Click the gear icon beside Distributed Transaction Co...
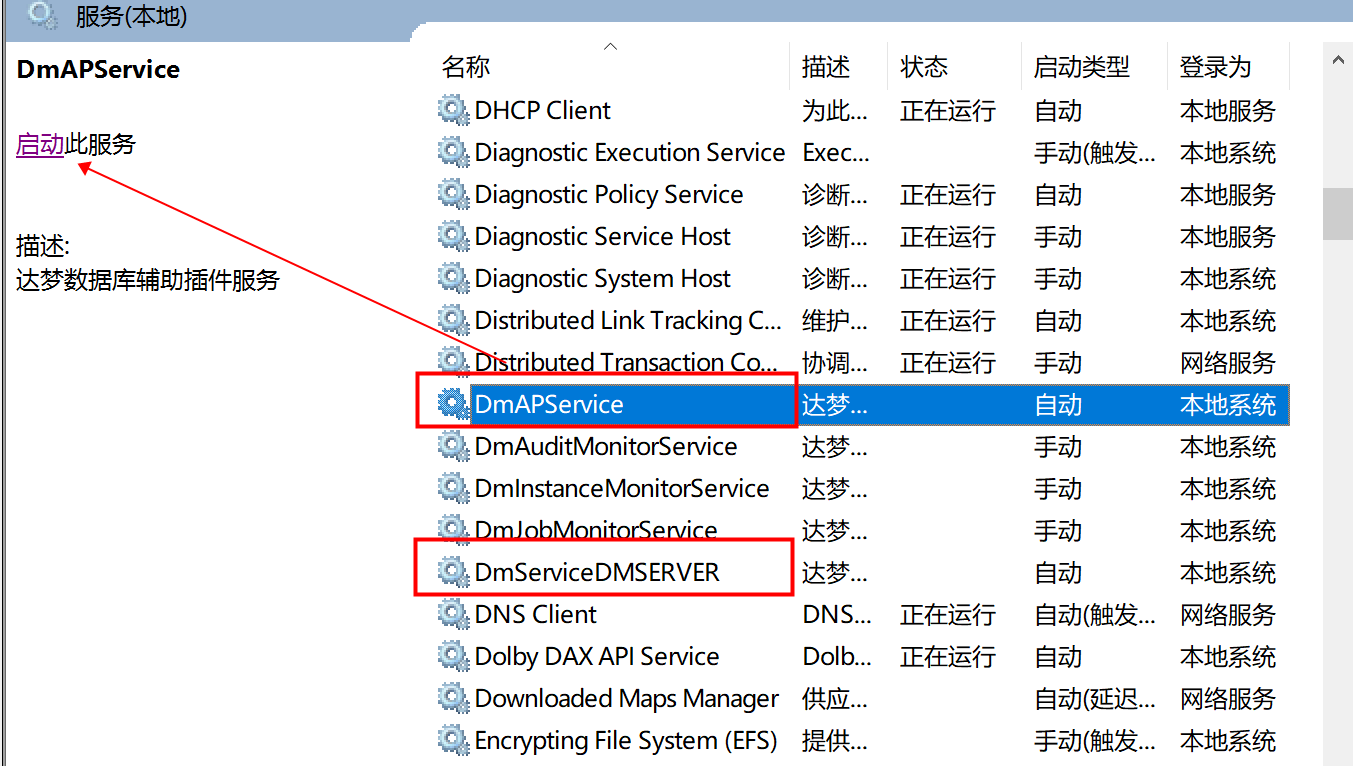The height and width of the screenshot is (766, 1353). pyautogui.click(x=454, y=362)
